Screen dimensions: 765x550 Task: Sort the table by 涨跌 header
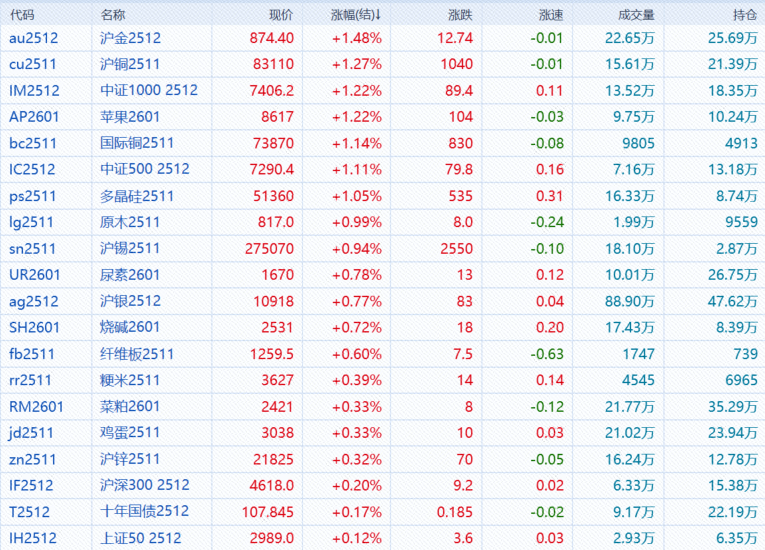tap(460, 15)
